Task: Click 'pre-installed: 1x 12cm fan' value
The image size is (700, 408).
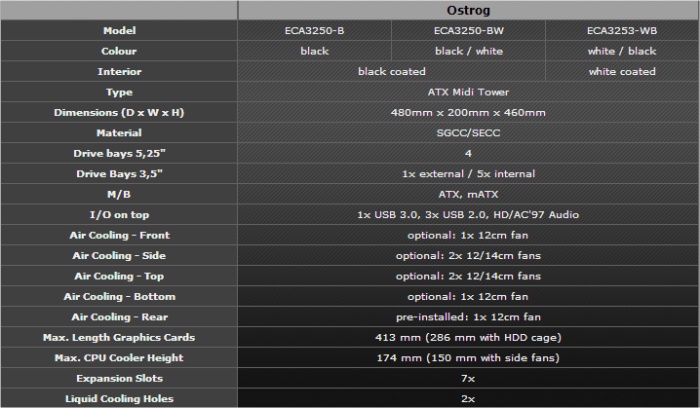Action: coord(468,317)
